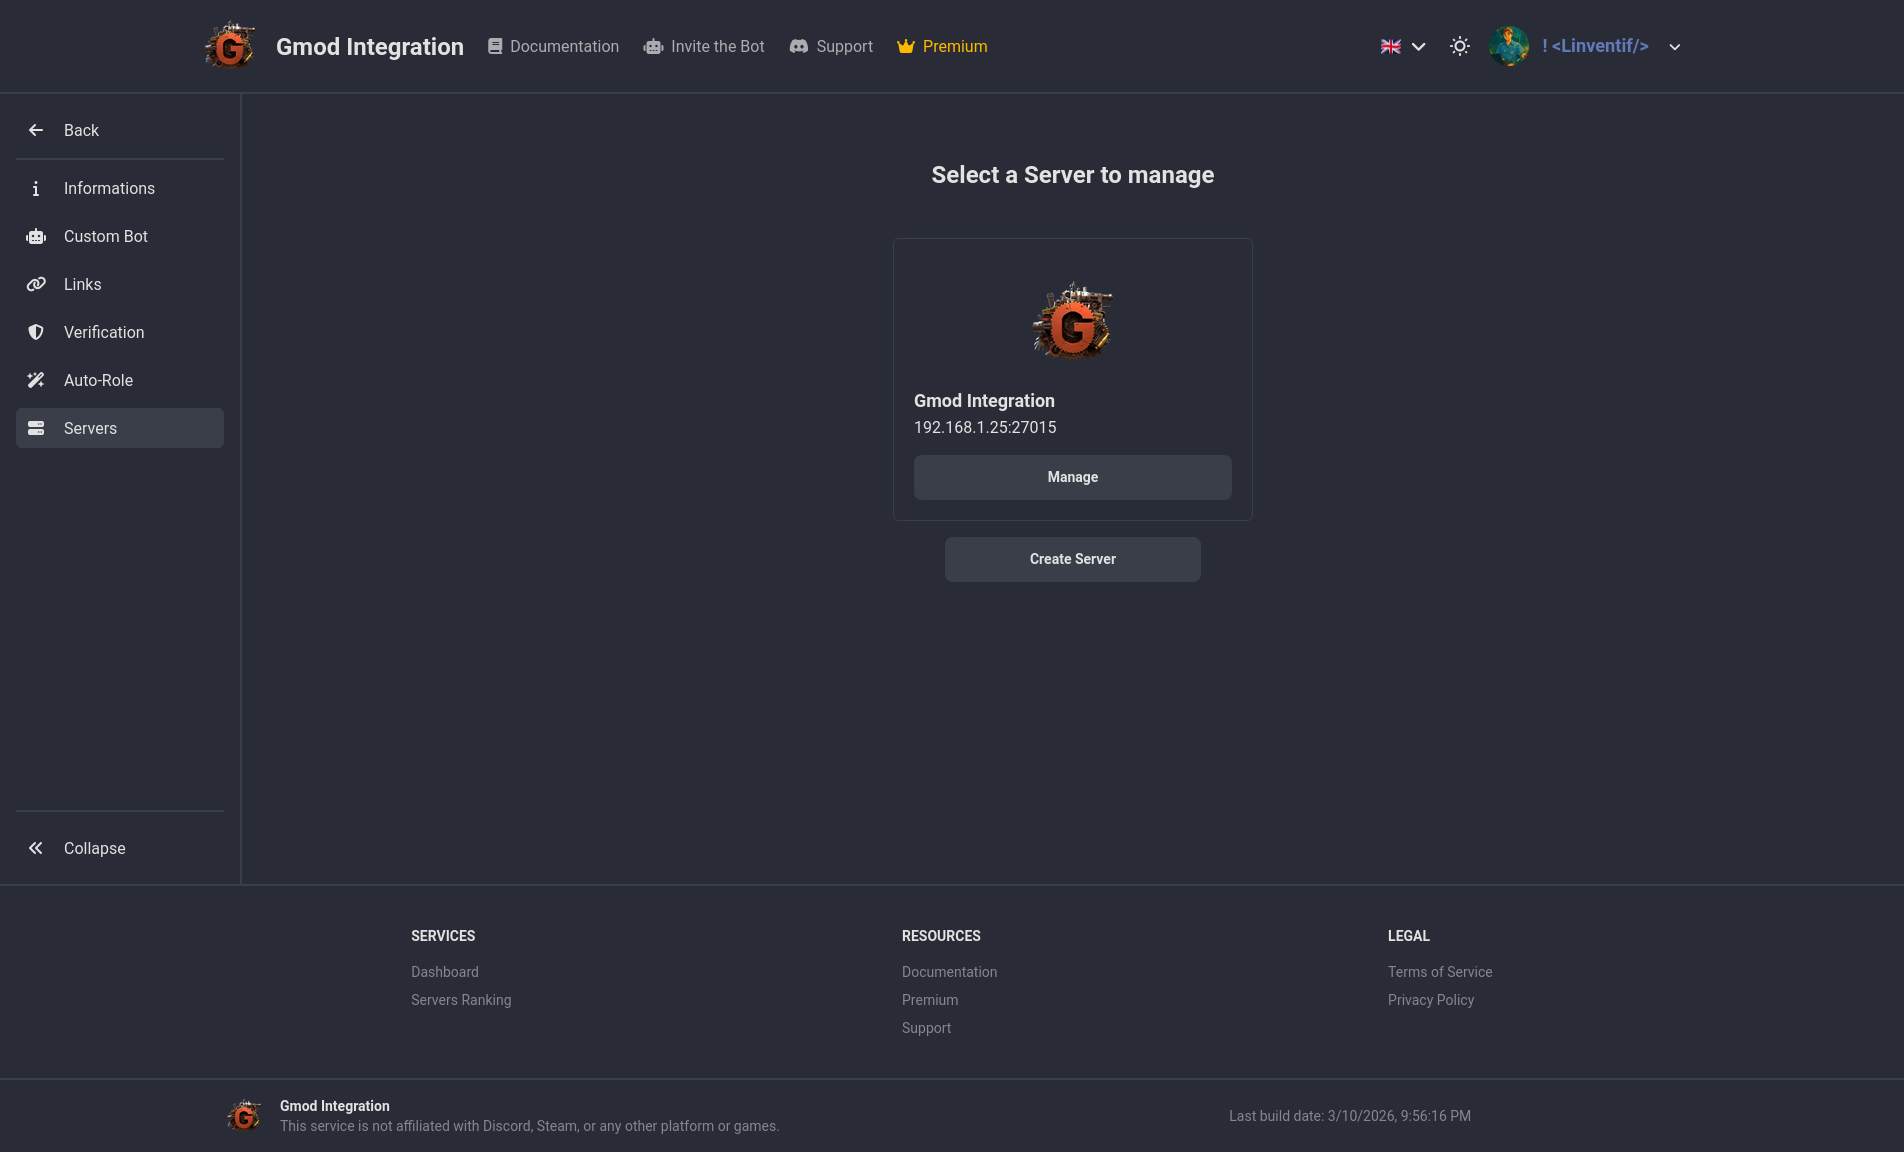Click the user profile avatar
The height and width of the screenshot is (1152, 1904).
tap(1508, 46)
